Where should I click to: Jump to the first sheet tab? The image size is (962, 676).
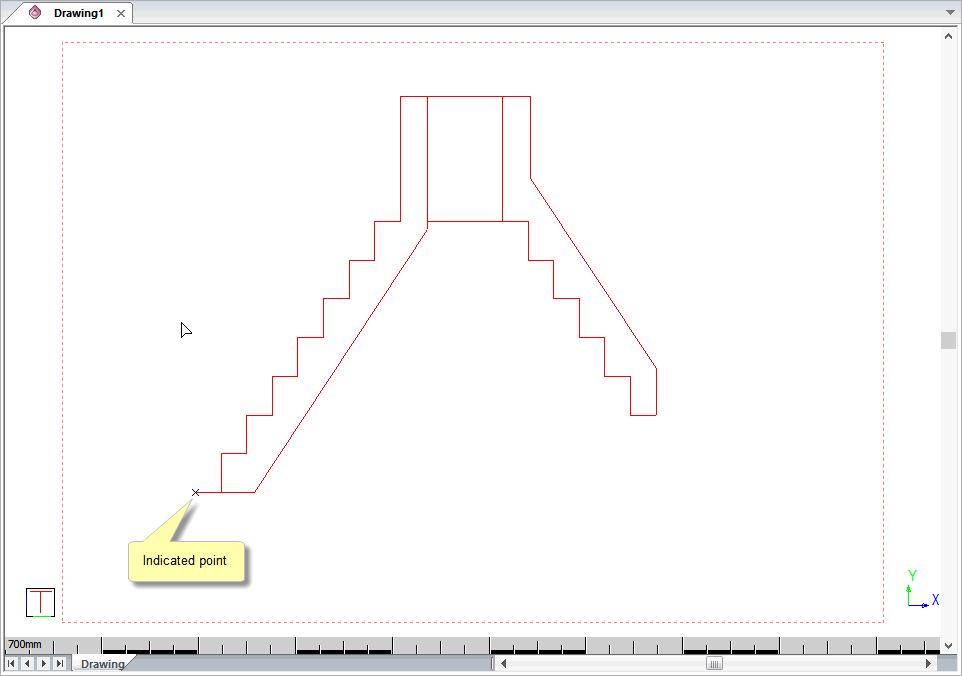(12, 663)
